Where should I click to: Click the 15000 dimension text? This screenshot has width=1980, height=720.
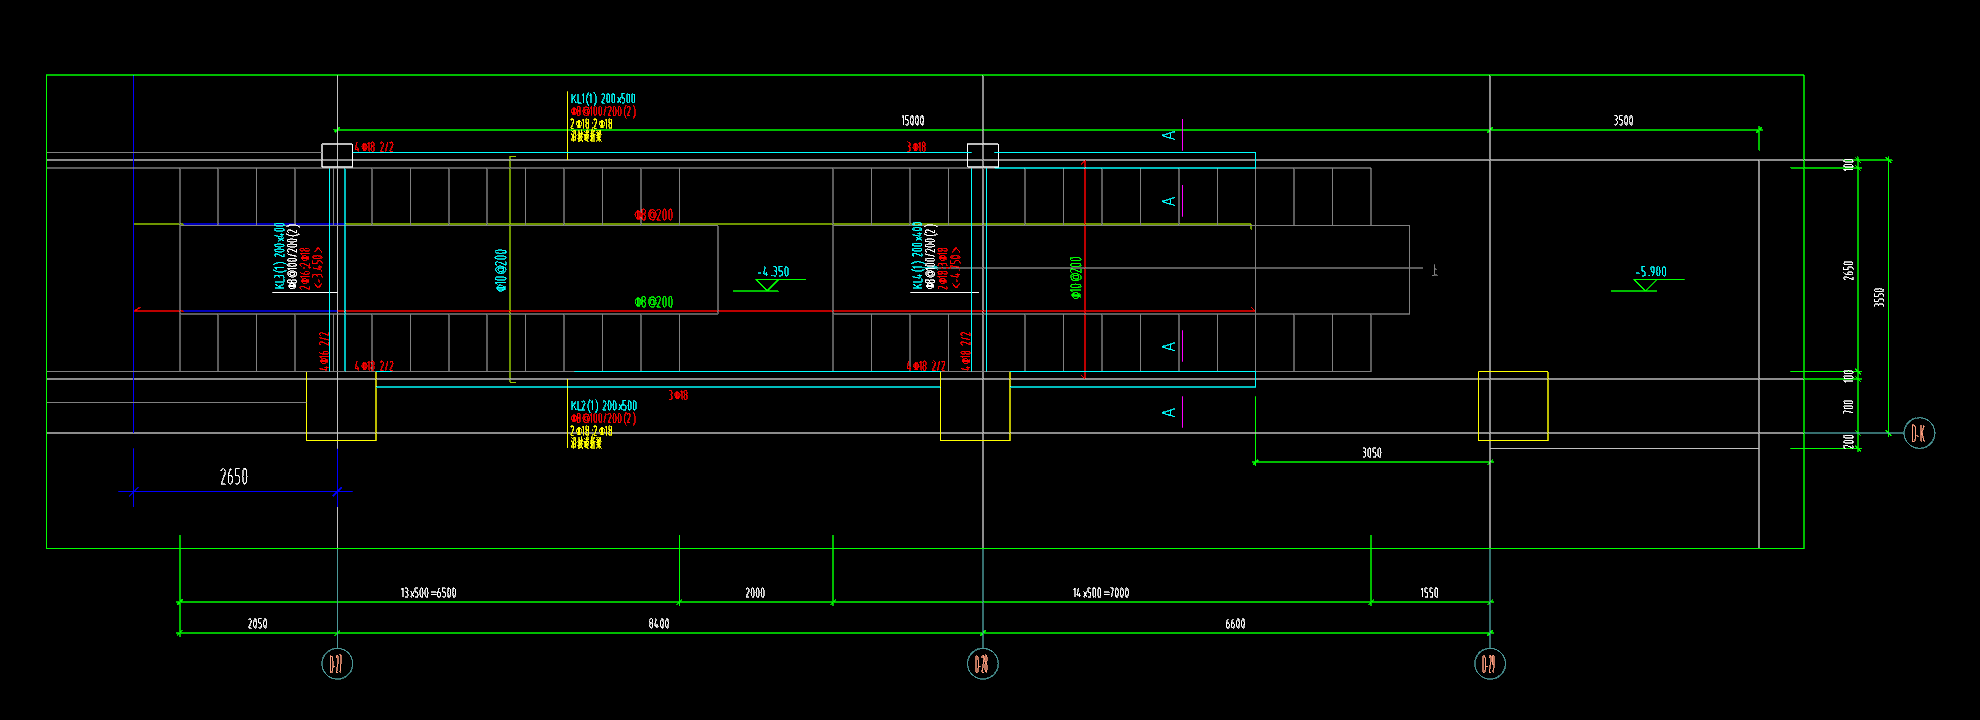[x=913, y=121]
